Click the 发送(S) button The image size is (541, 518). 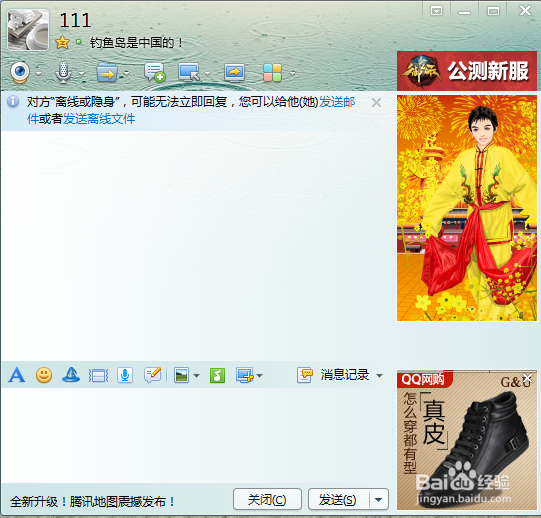338,499
